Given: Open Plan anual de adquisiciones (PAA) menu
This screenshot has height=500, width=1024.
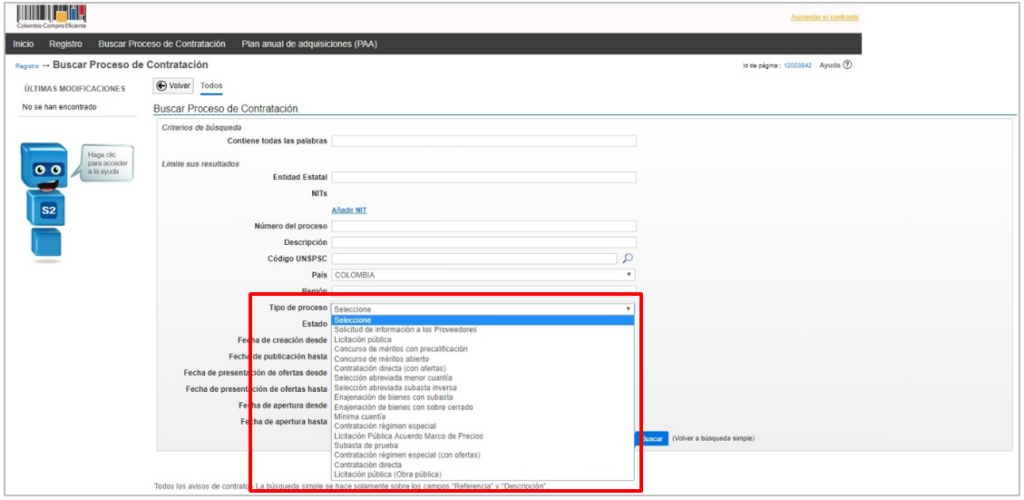Looking at the screenshot, I should (x=309, y=44).
